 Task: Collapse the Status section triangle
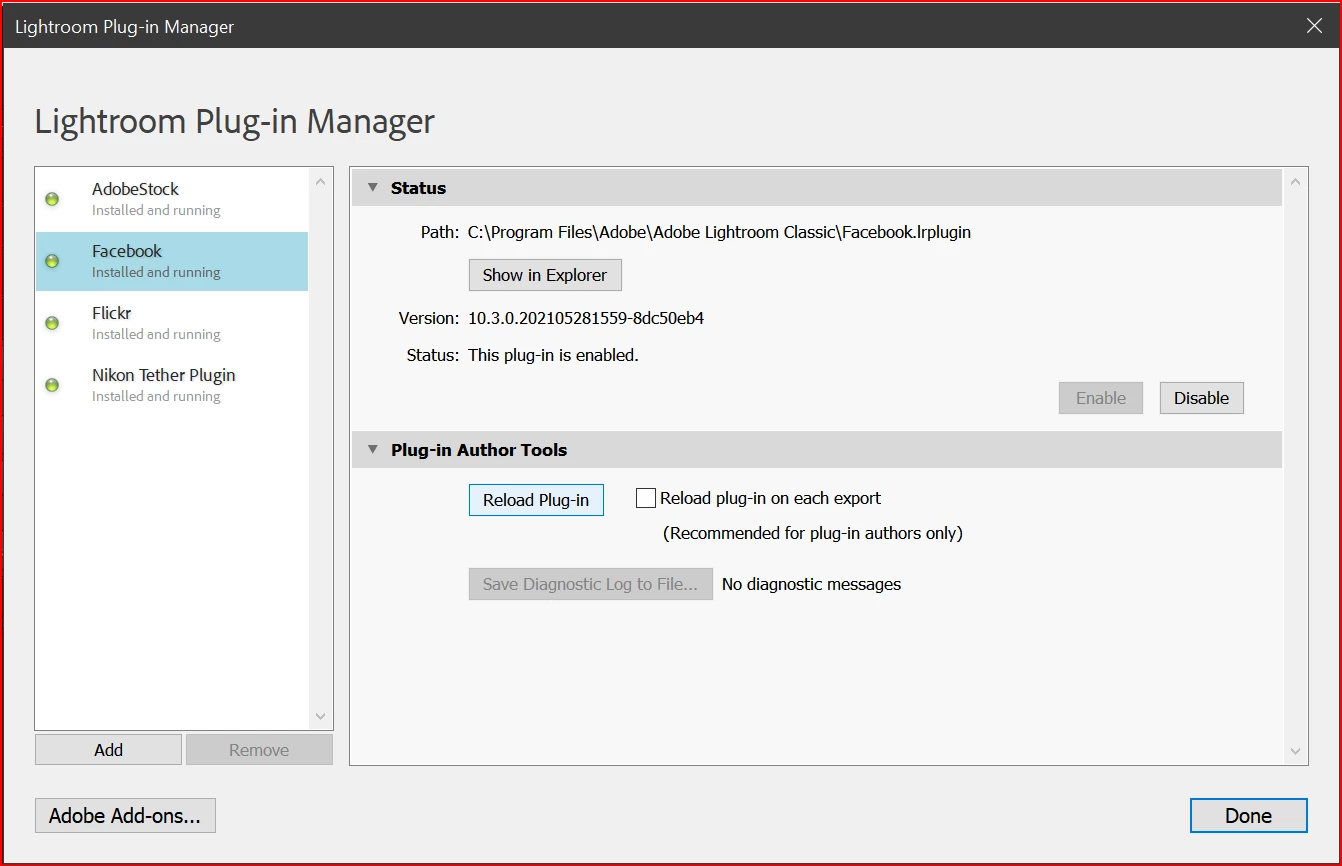[373, 187]
